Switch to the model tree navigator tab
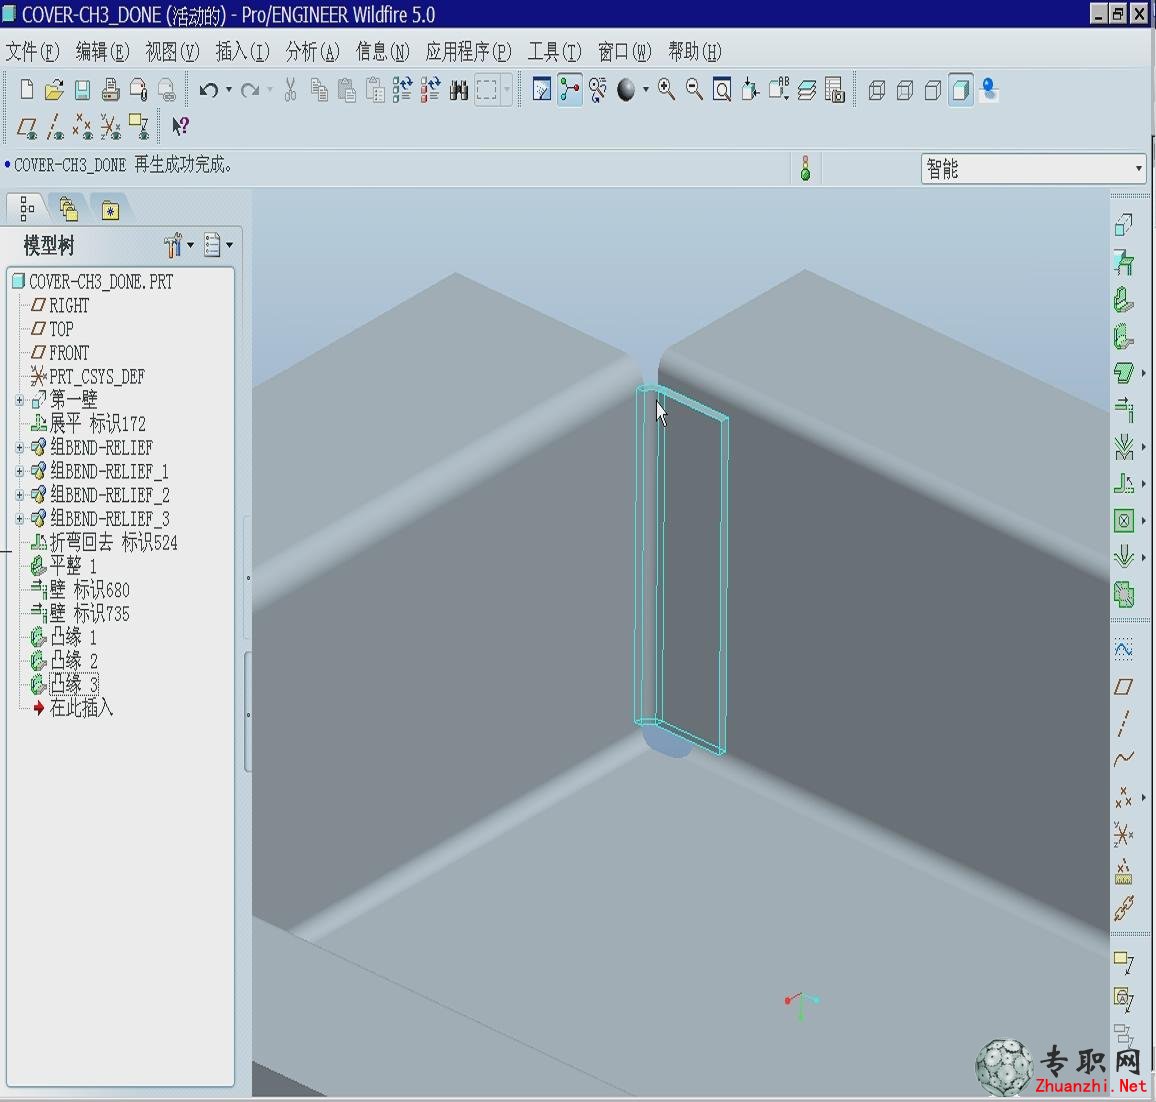1156x1102 pixels. click(27, 209)
